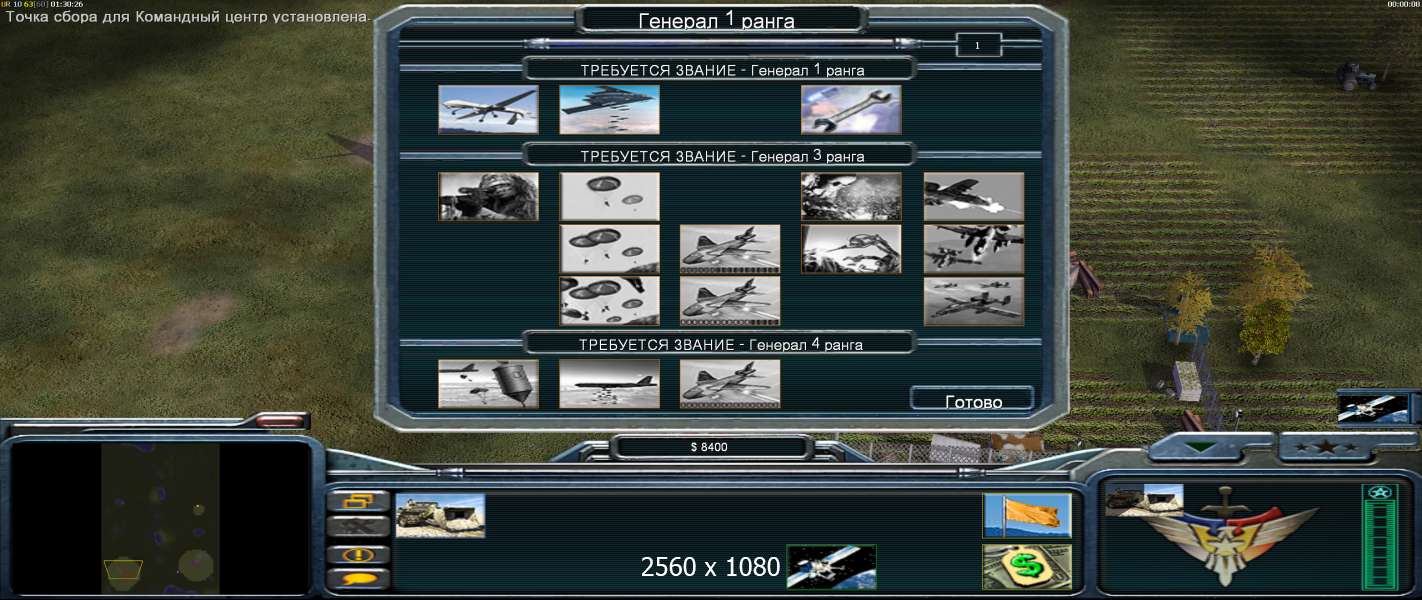Image resolution: width=1422 pixels, height=600 pixels.
Task: Select lower A-10 strike icon under rank 3
Action: pos(730,301)
